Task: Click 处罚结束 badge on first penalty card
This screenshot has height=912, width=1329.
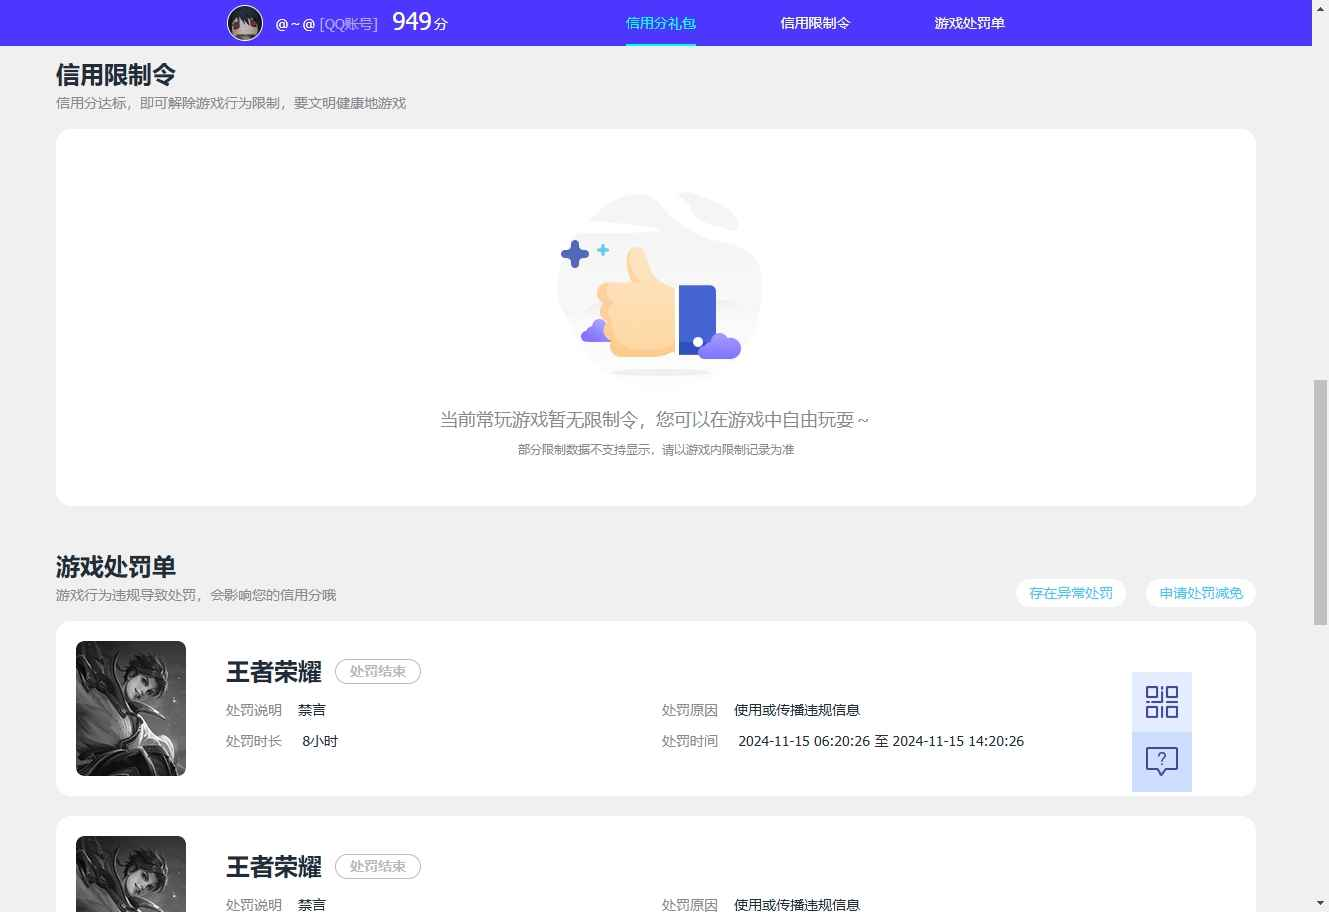Action: (x=378, y=671)
